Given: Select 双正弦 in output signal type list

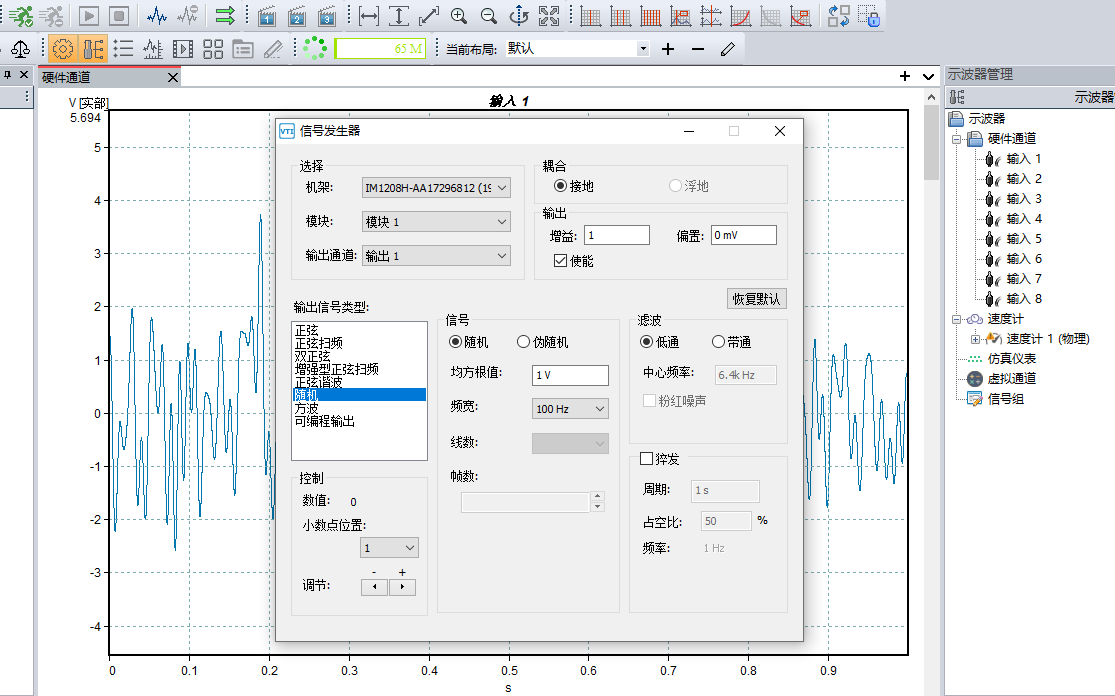Looking at the screenshot, I should coord(313,356).
